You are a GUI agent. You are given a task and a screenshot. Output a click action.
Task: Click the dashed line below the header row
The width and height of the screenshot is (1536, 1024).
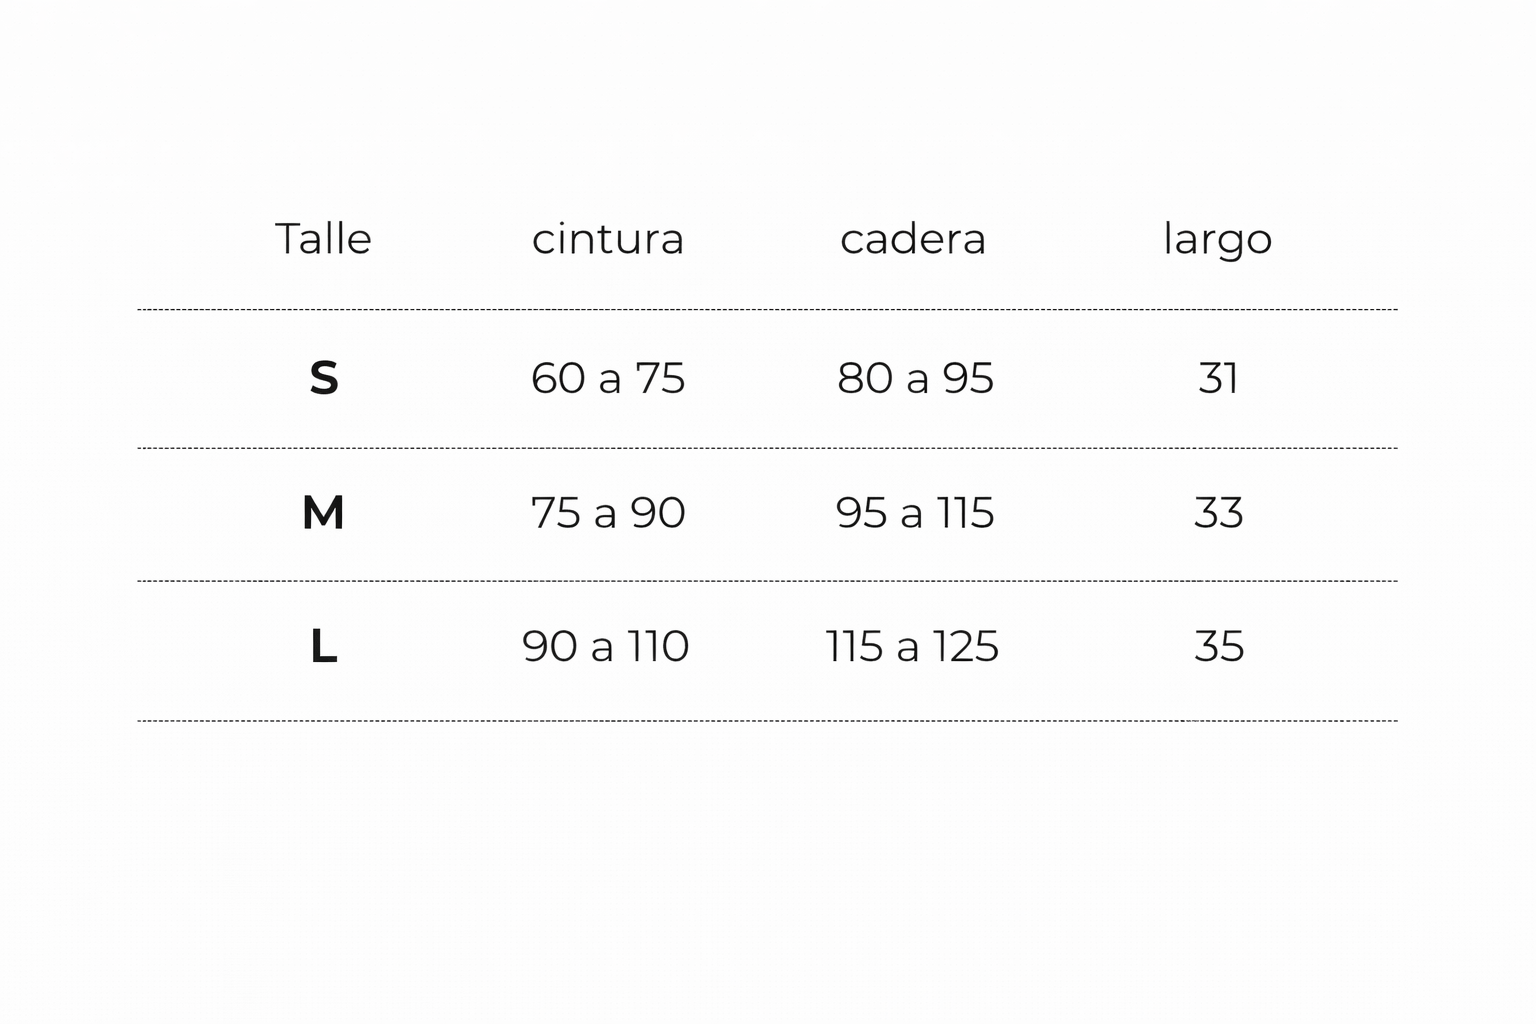(767, 310)
